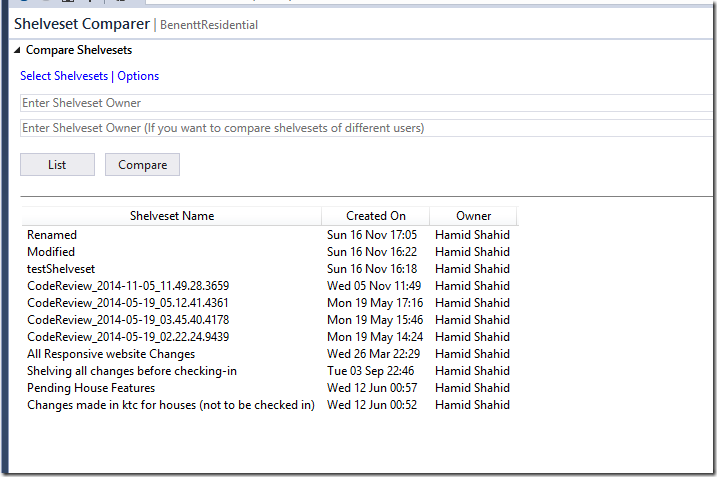Image resolution: width=717 pixels, height=477 pixels.
Task: Open the Options link
Action: 138,76
